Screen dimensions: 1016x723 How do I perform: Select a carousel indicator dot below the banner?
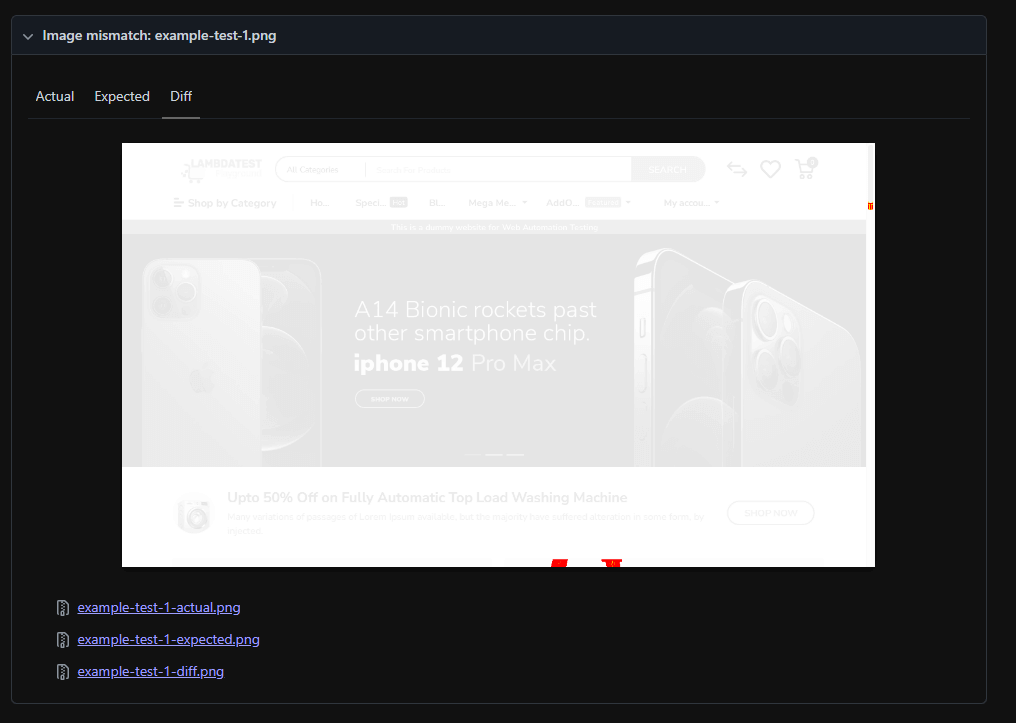coord(492,453)
